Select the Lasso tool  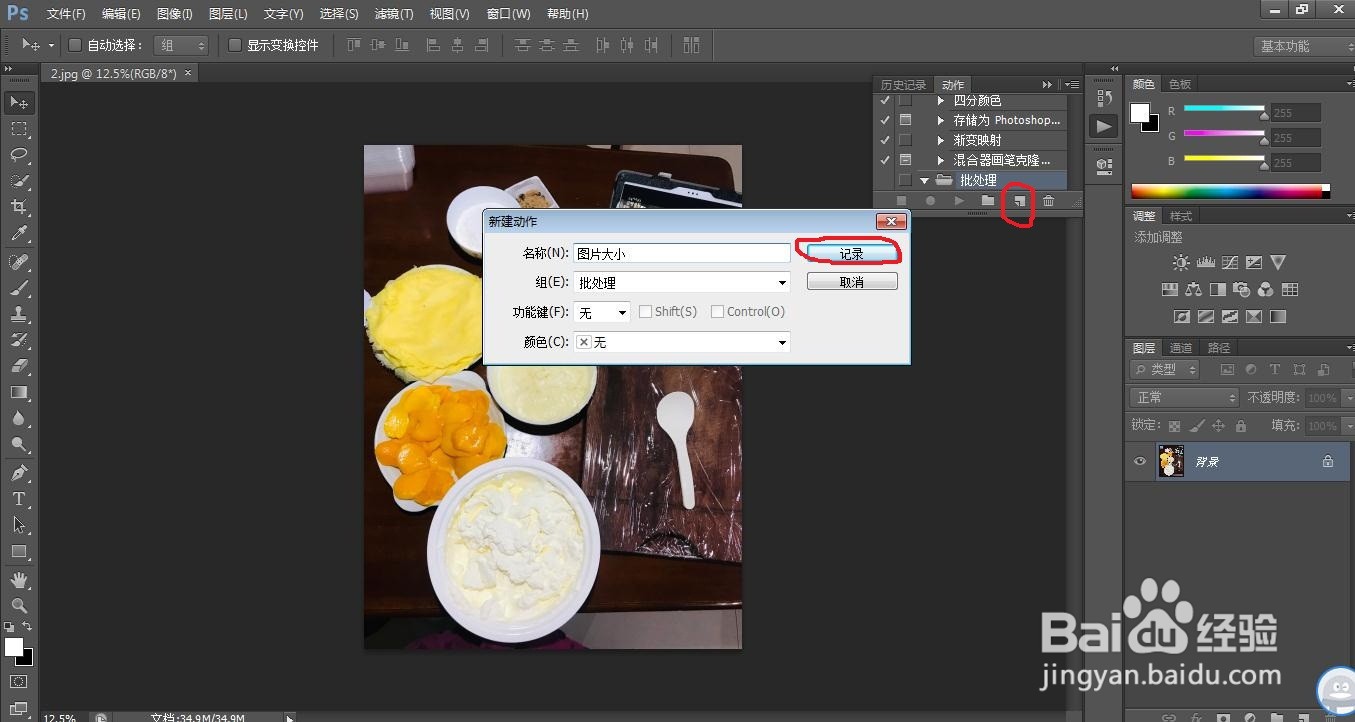coord(19,155)
